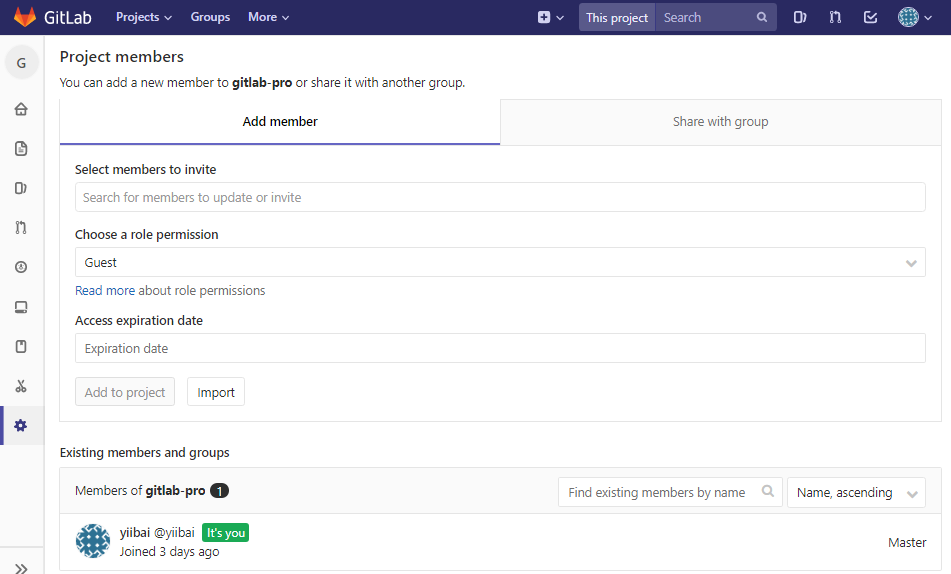Click Existing members and groups heading
The image size is (951, 574).
pos(144,453)
